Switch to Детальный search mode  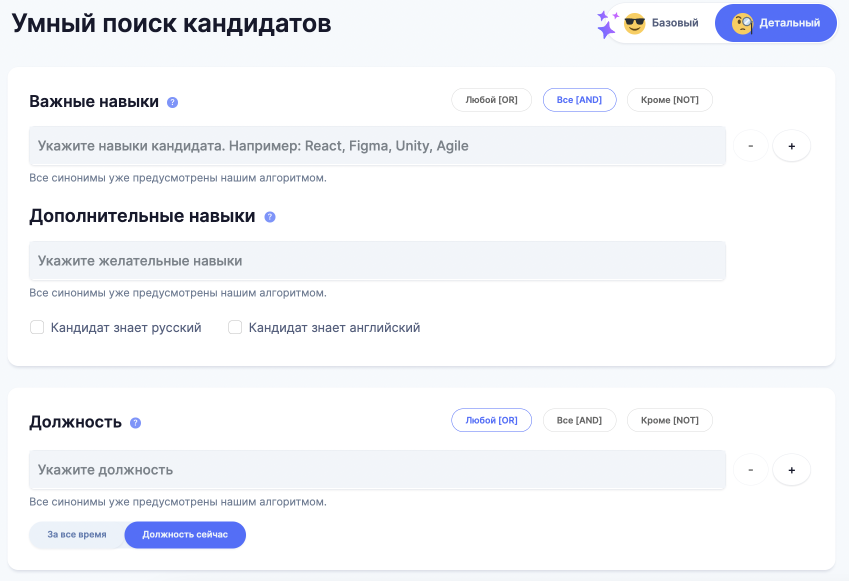point(776,23)
